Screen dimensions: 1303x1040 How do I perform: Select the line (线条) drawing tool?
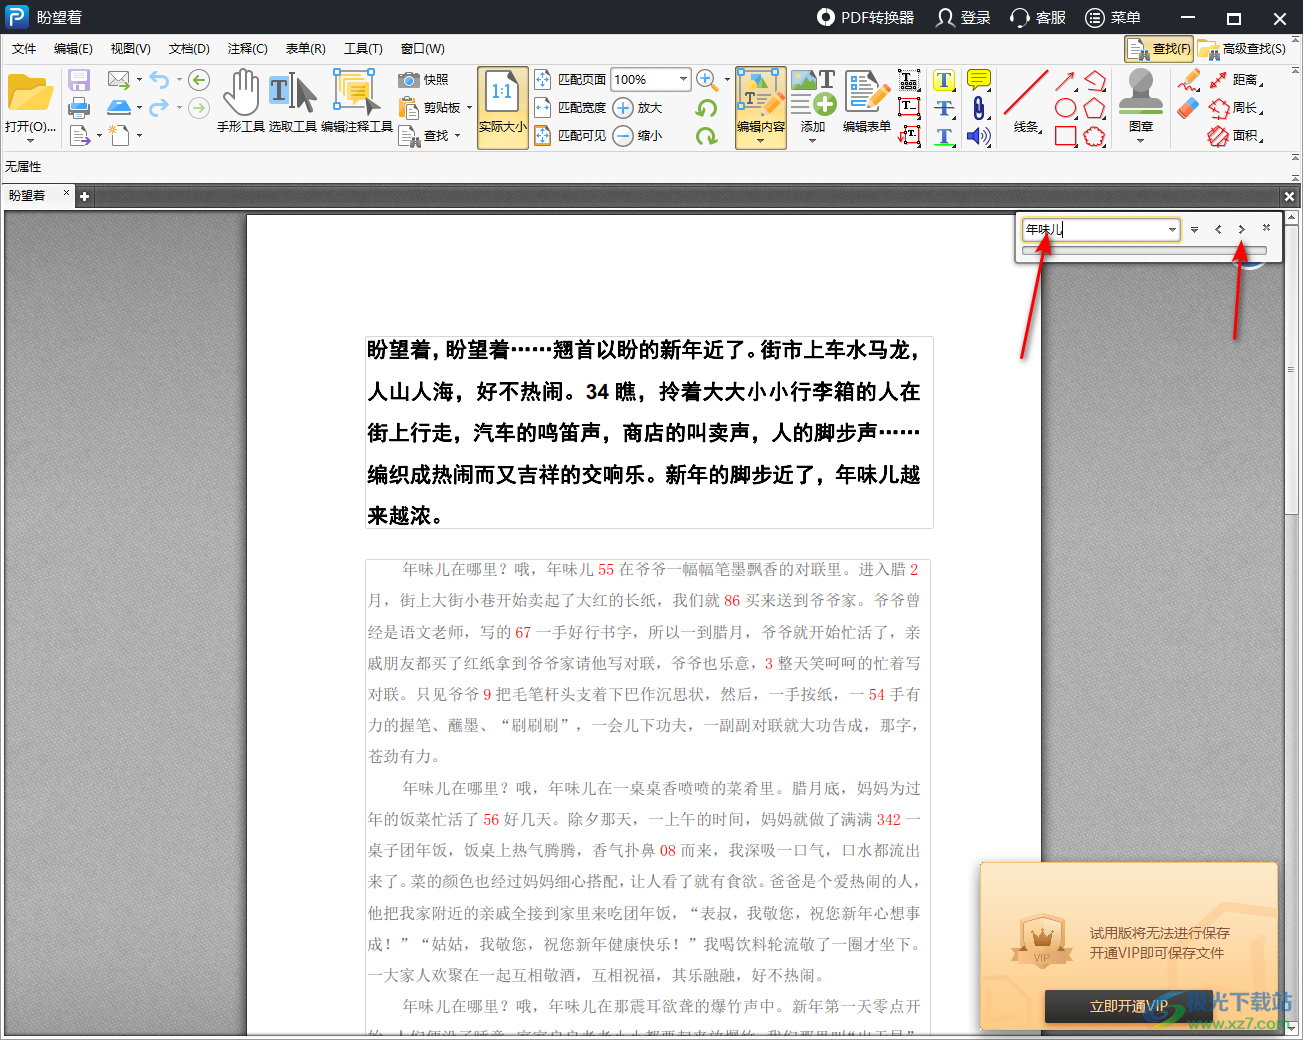click(1026, 100)
